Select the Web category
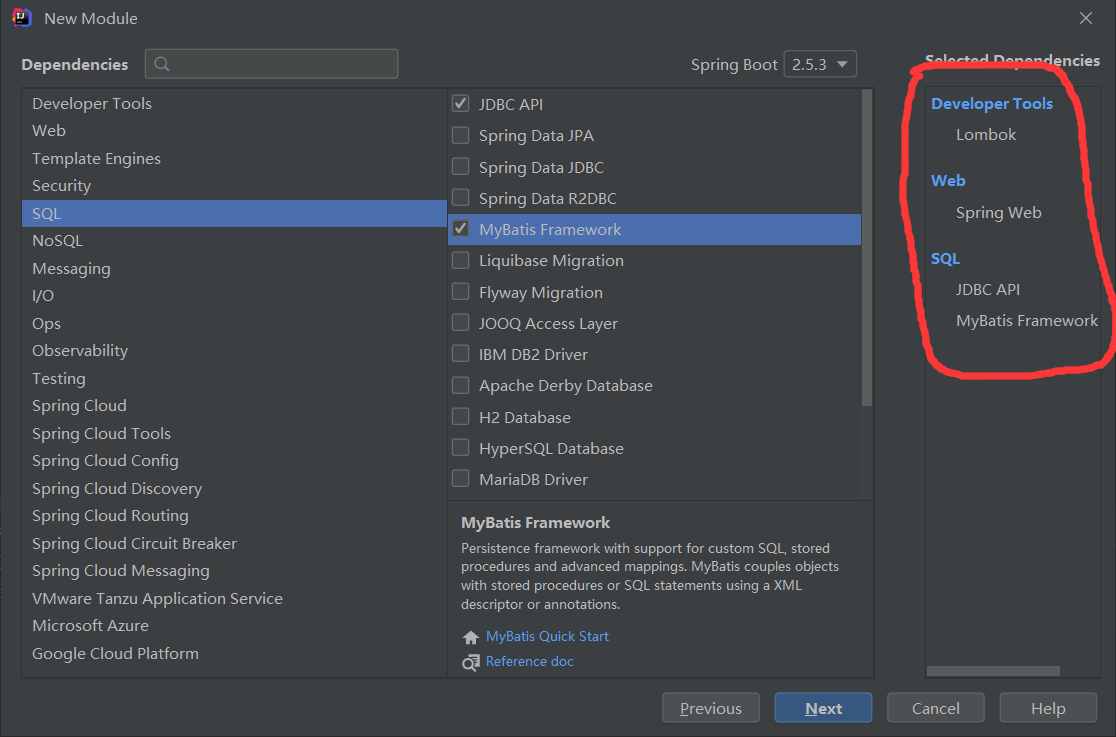 tap(234, 130)
